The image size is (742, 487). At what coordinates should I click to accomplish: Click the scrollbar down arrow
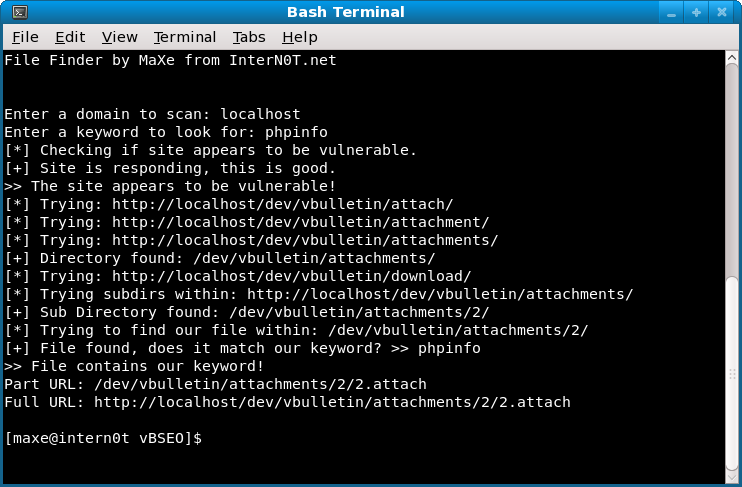tap(732, 477)
